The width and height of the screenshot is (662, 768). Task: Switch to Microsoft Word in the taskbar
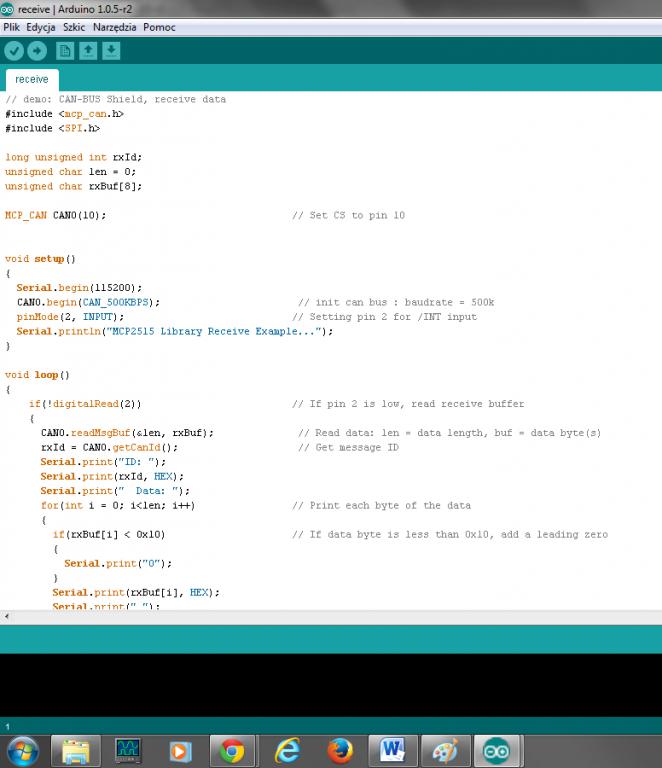(392, 751)
